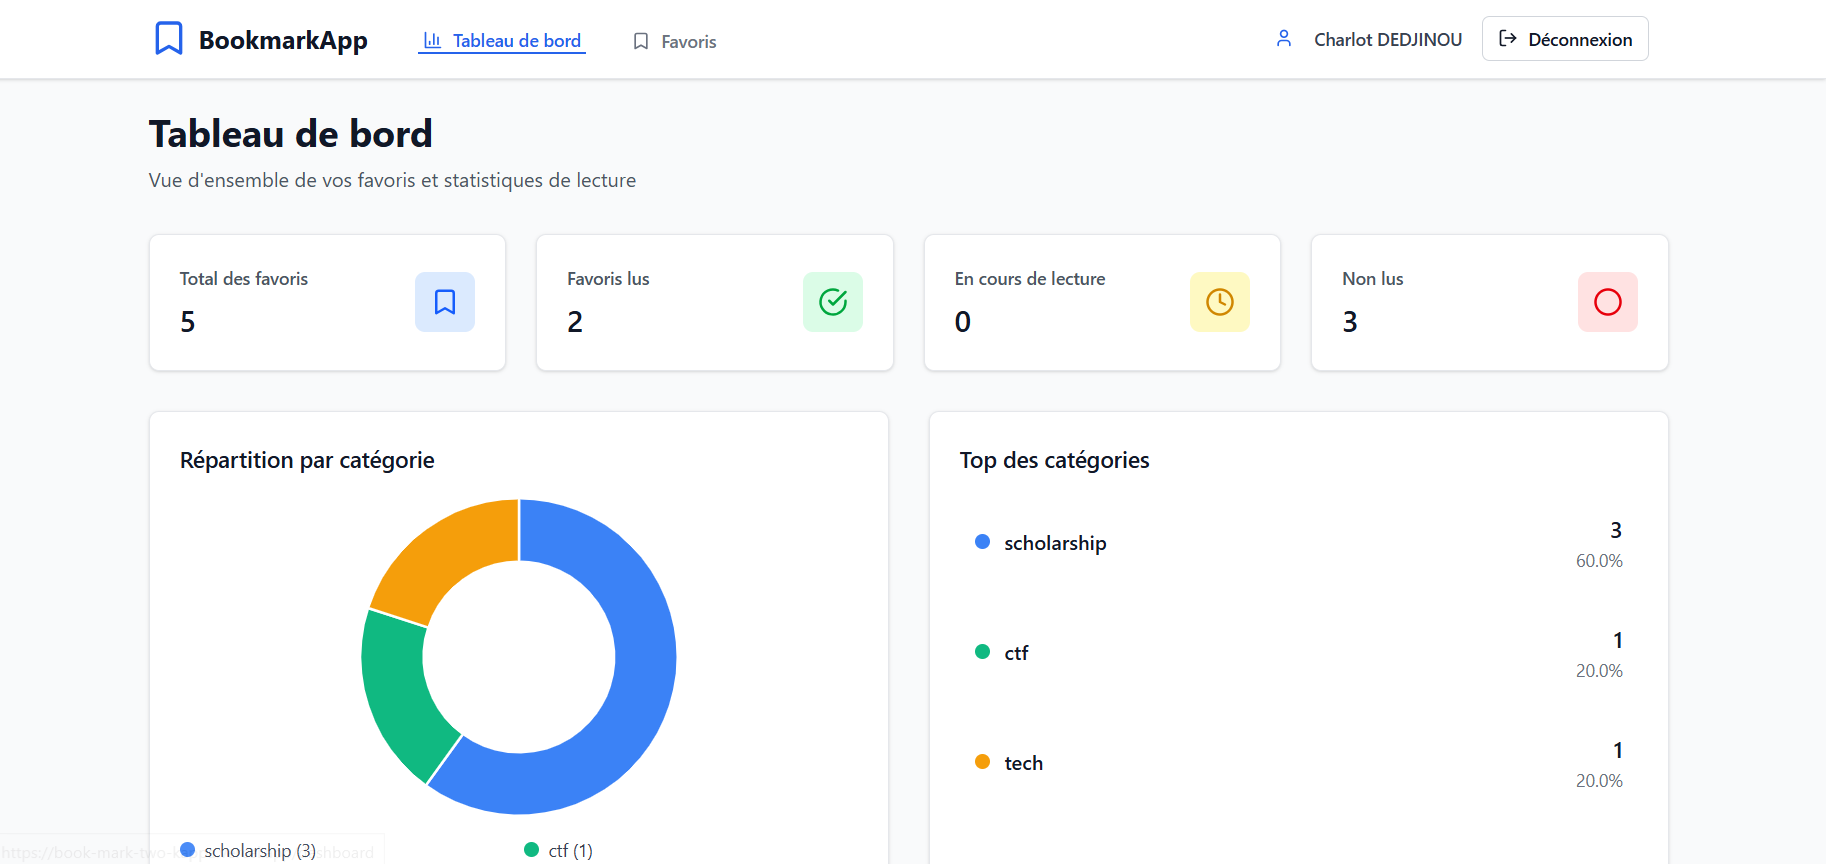This screenshot has height=864, width=1826.
Task: Click the green checkmark icon in Favoris lus
Action: (833, 302)
